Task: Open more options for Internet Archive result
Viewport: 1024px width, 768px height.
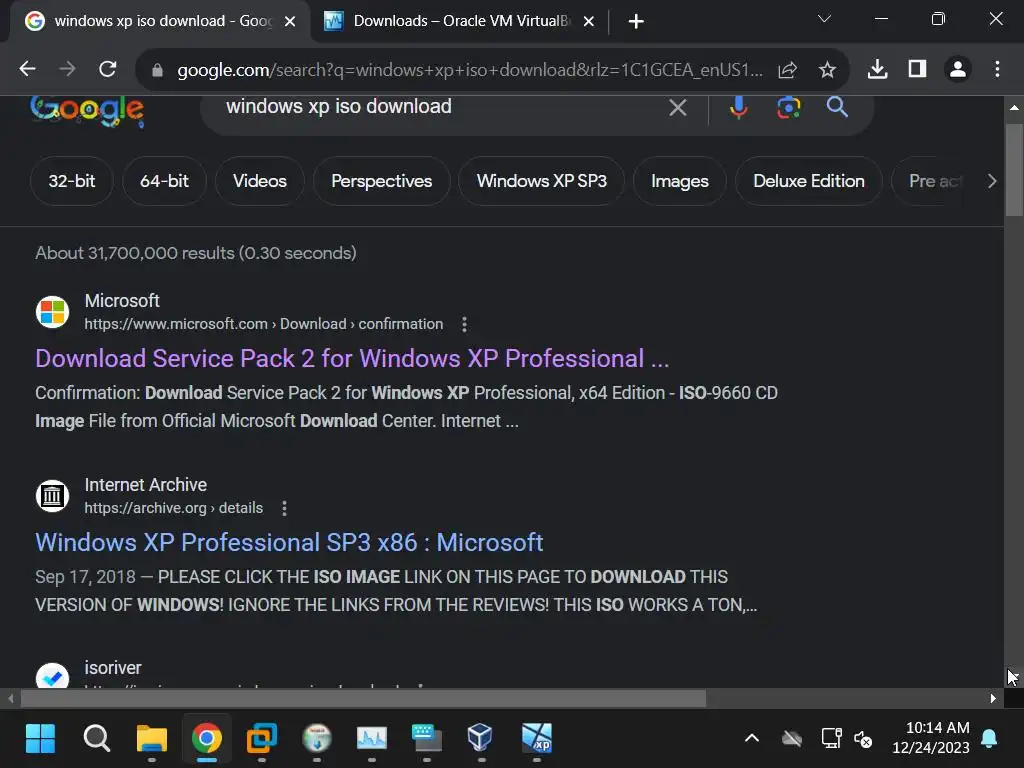Action: click(284, 508)
